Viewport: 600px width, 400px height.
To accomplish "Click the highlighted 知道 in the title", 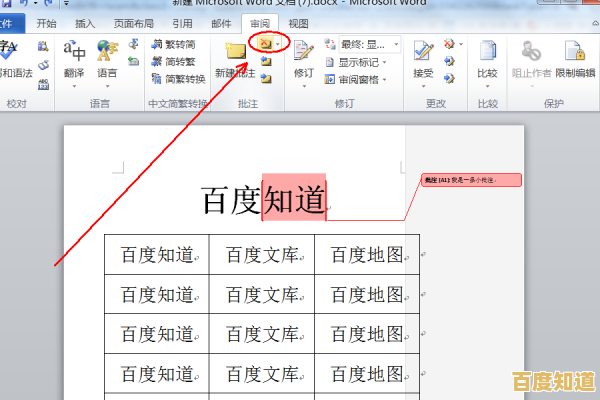I will click(x=294, y=199).
